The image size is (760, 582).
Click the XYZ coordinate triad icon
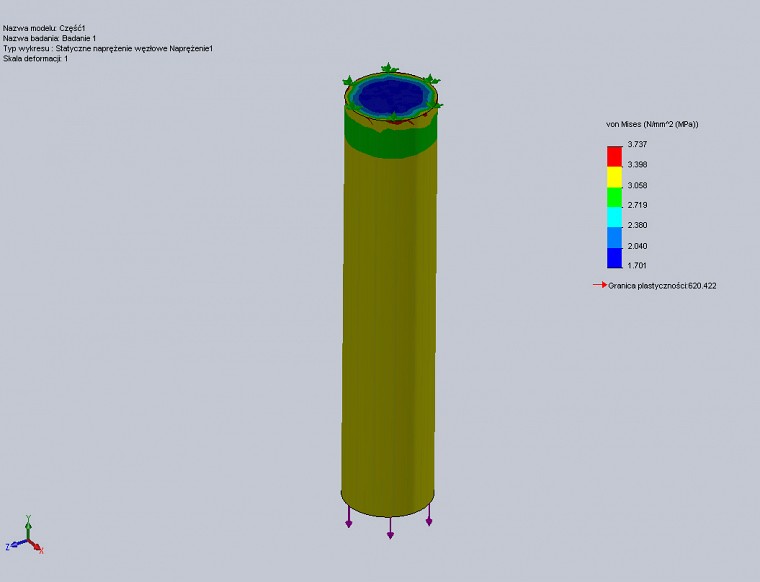[x=25, y=536]
